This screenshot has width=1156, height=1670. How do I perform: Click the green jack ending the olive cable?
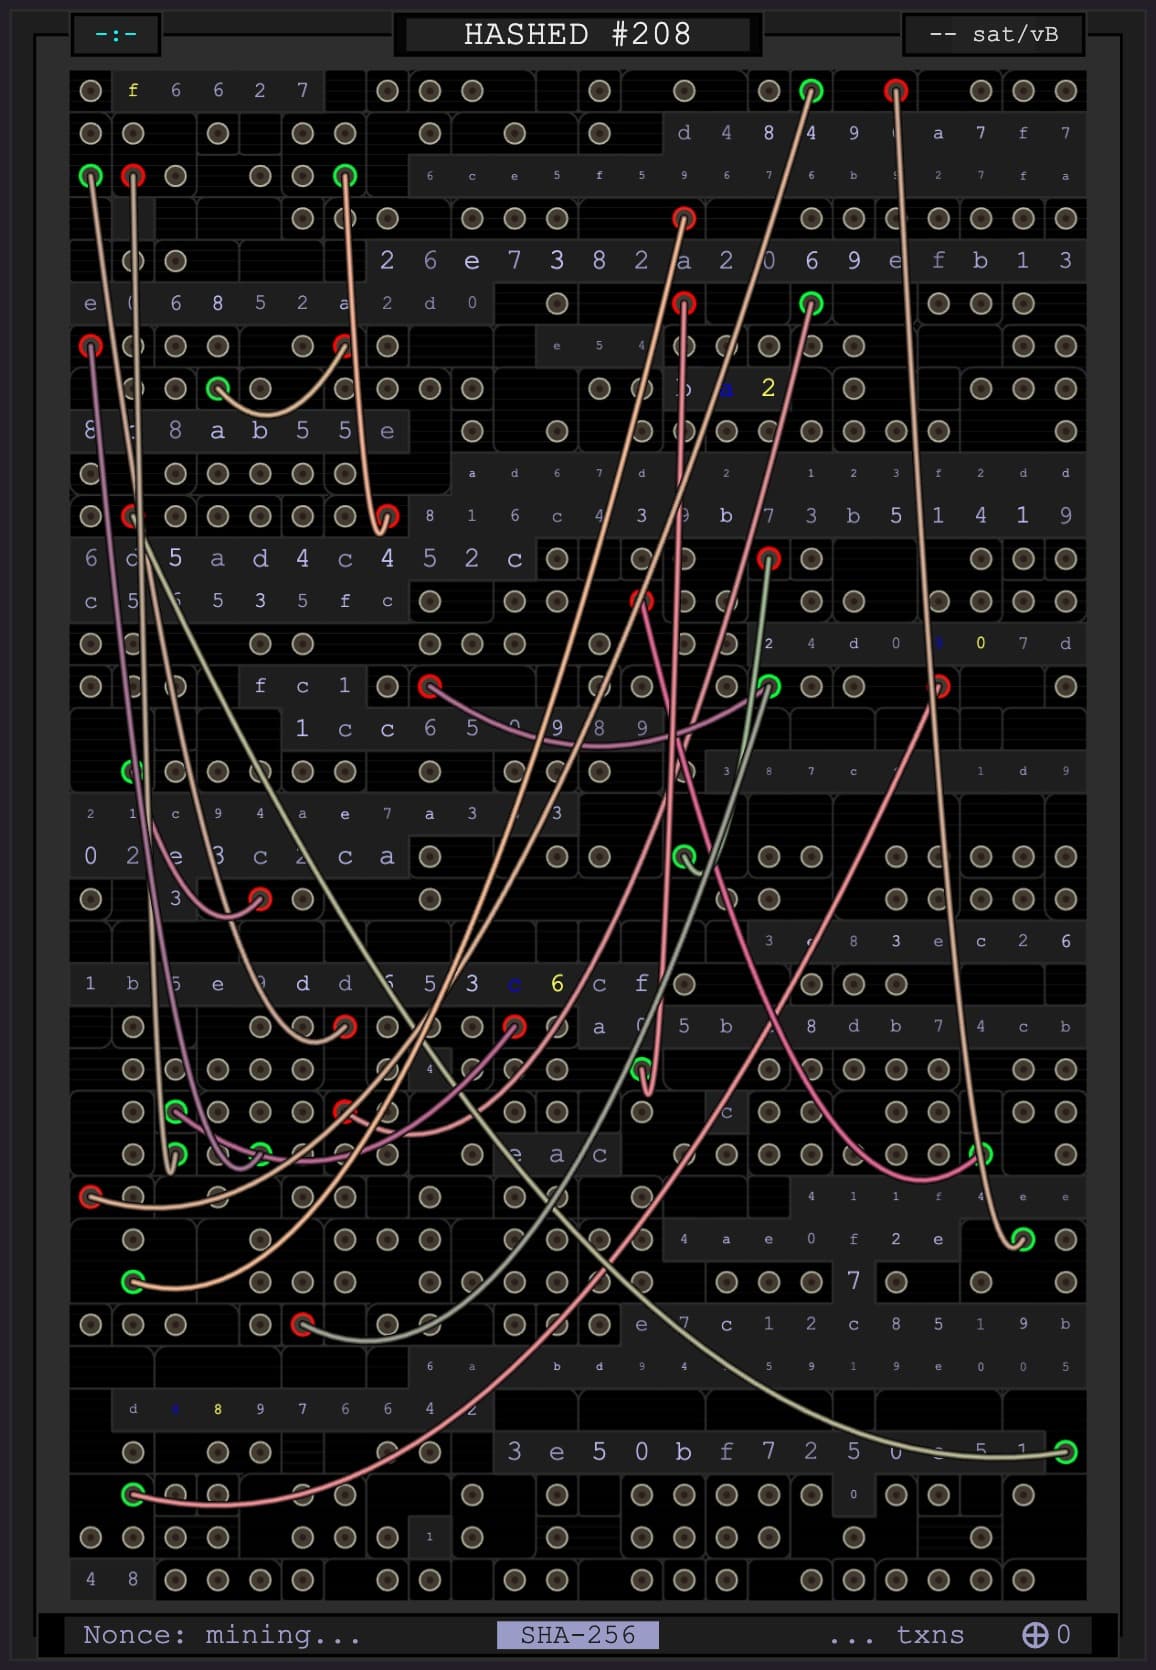point(1065,1452)
